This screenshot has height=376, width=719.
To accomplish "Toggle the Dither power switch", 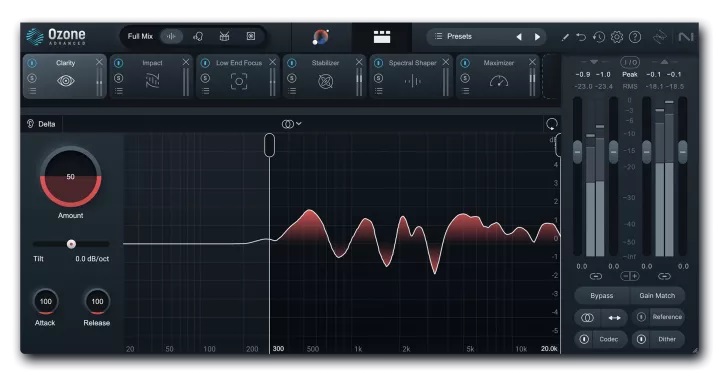I will point(641,339).
